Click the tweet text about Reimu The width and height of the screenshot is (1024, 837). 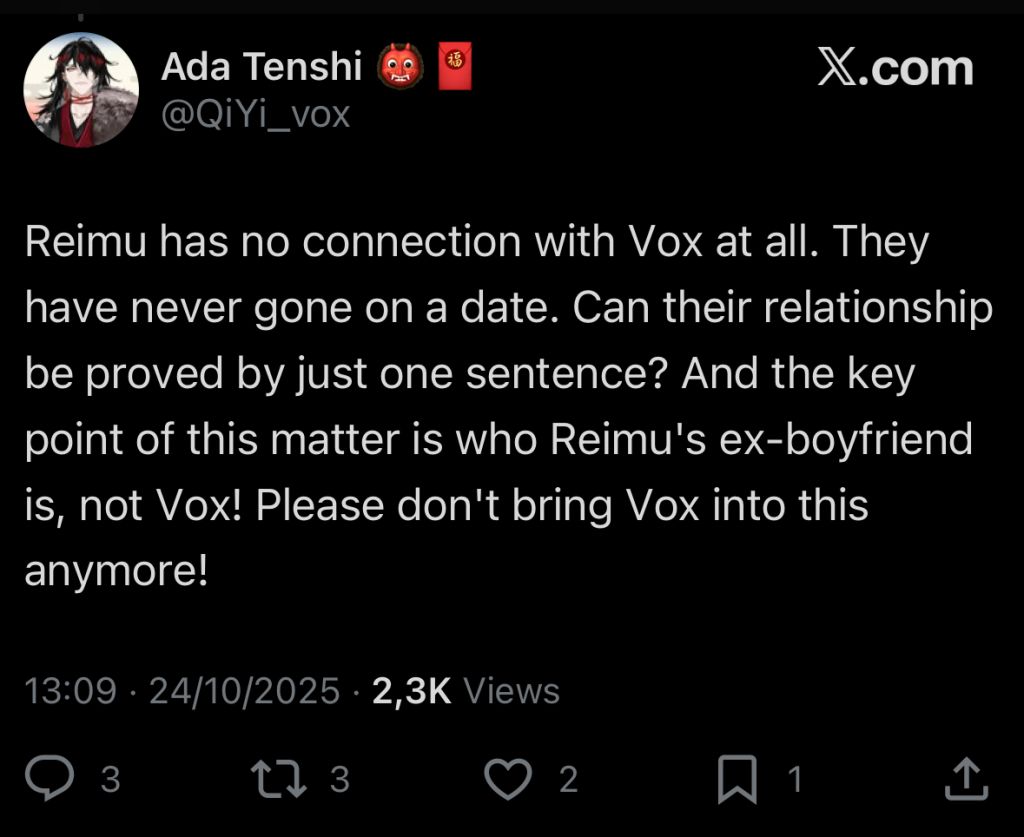point(509,406)
